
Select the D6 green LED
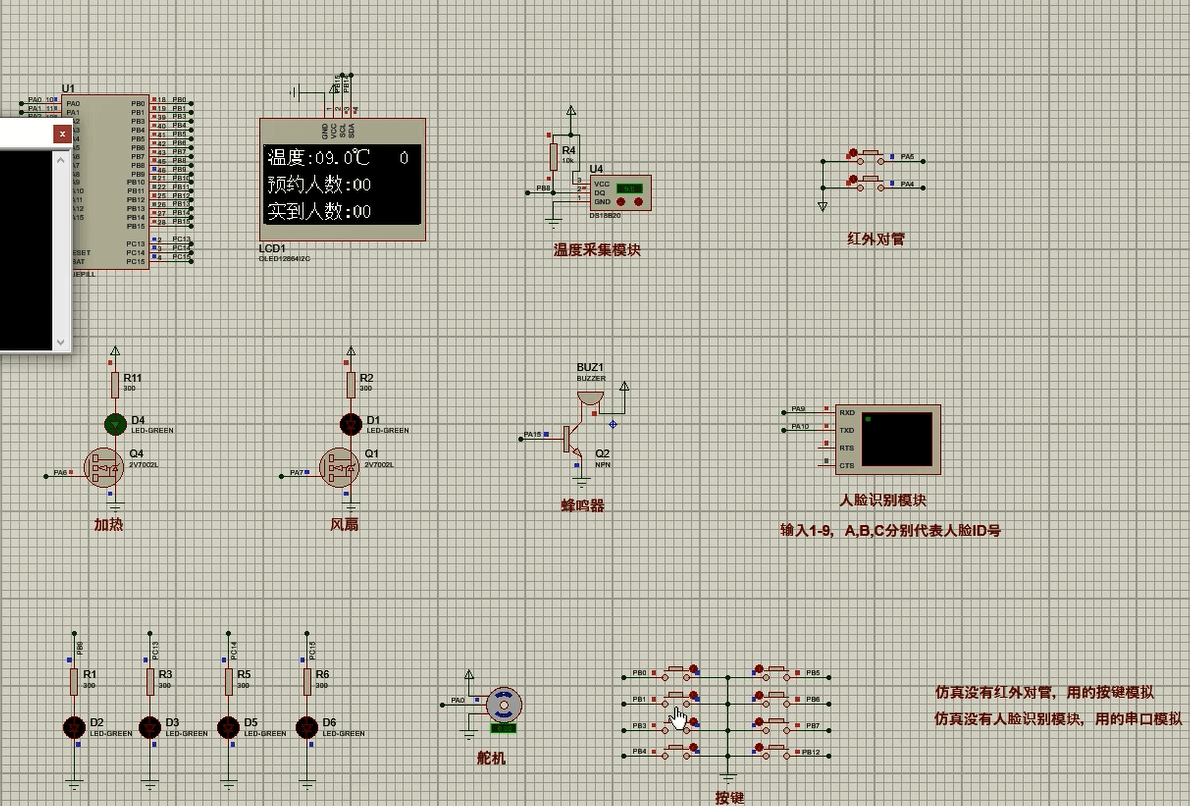coord(306,727)
